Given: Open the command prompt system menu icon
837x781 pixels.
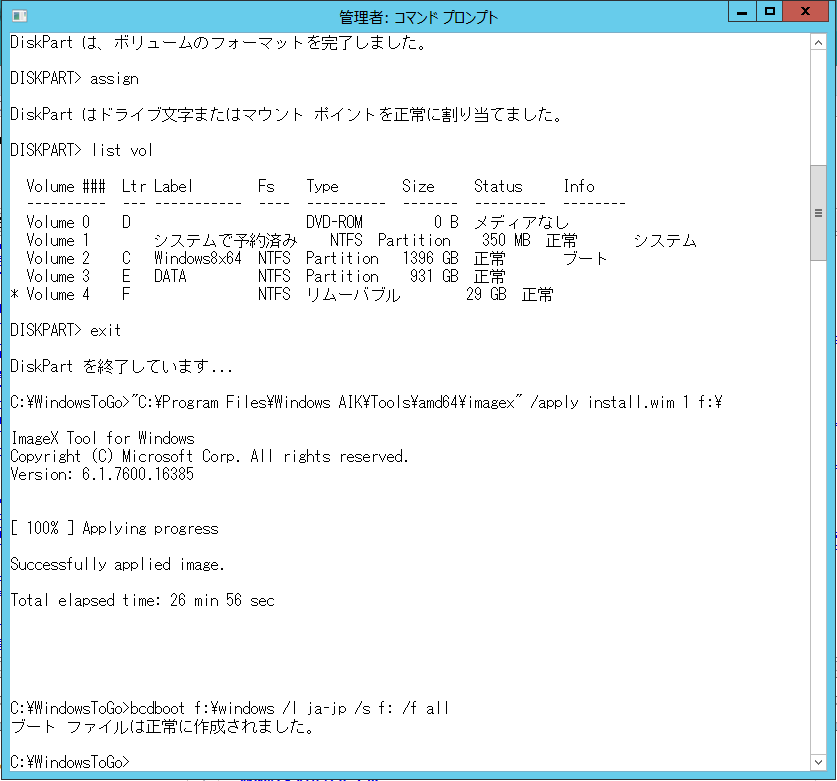Looking at the screenshot, I should (x=19, y=16).
